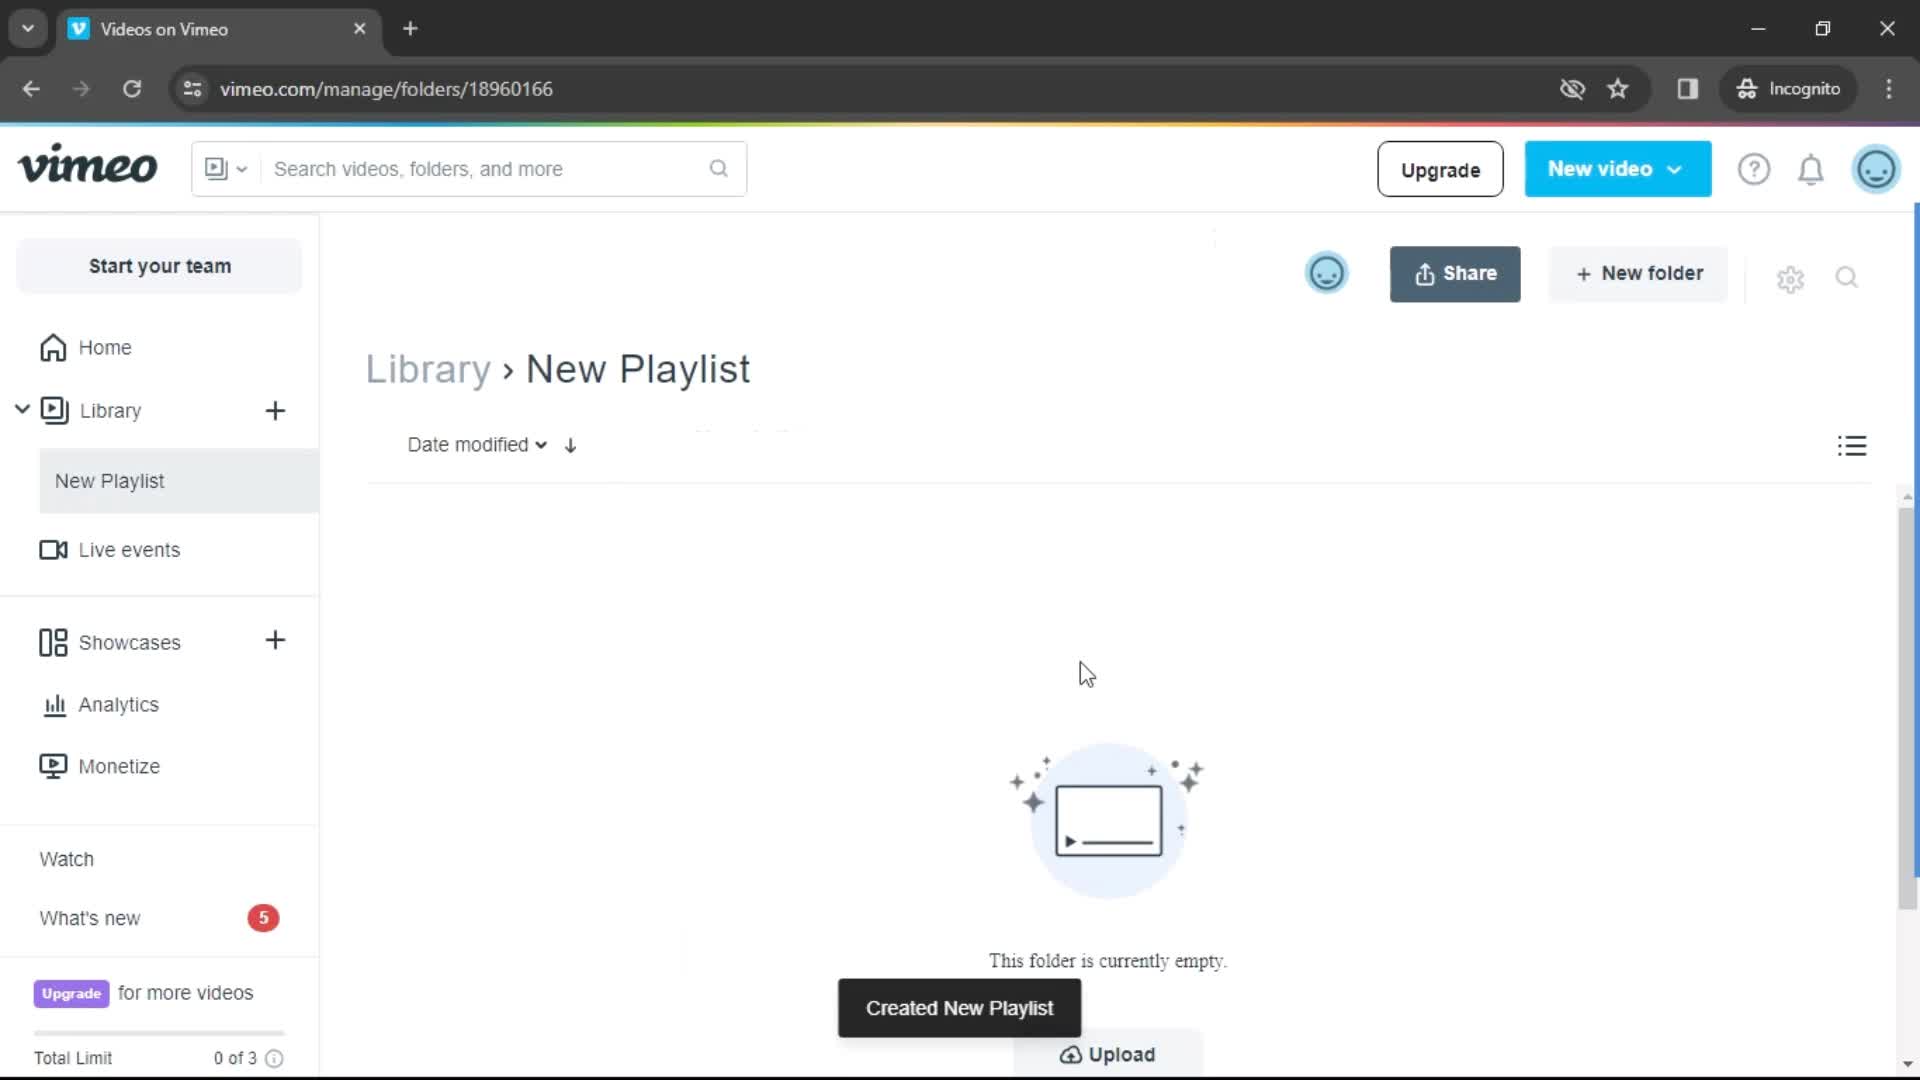Click the page vertical scrollbar
Screen dimensions: 1920x1080
coord(1907,709)
